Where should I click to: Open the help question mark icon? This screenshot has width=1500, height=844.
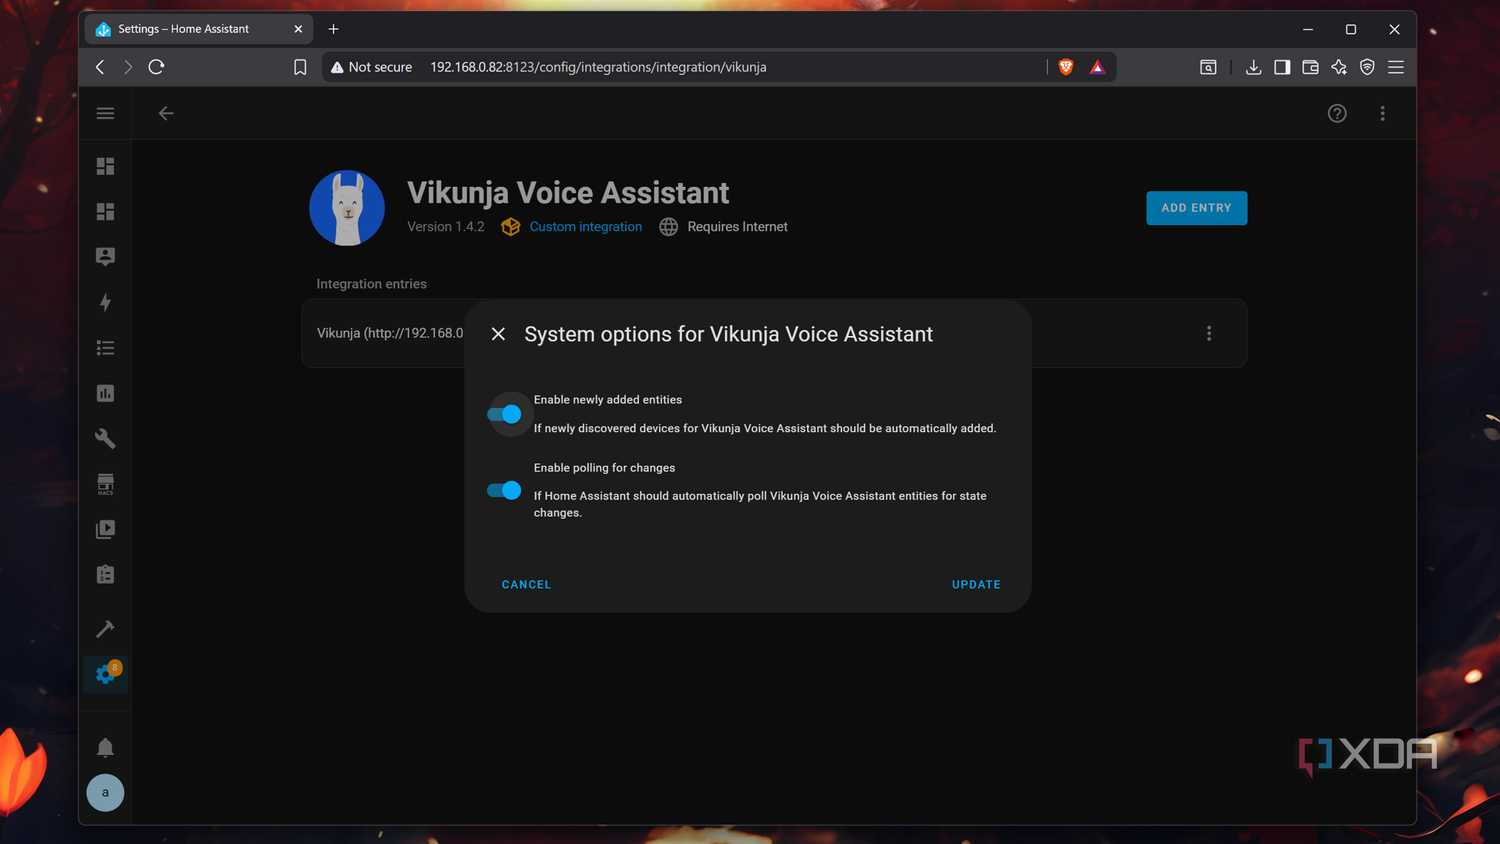pyautogui.click(x=1337, y=114)
